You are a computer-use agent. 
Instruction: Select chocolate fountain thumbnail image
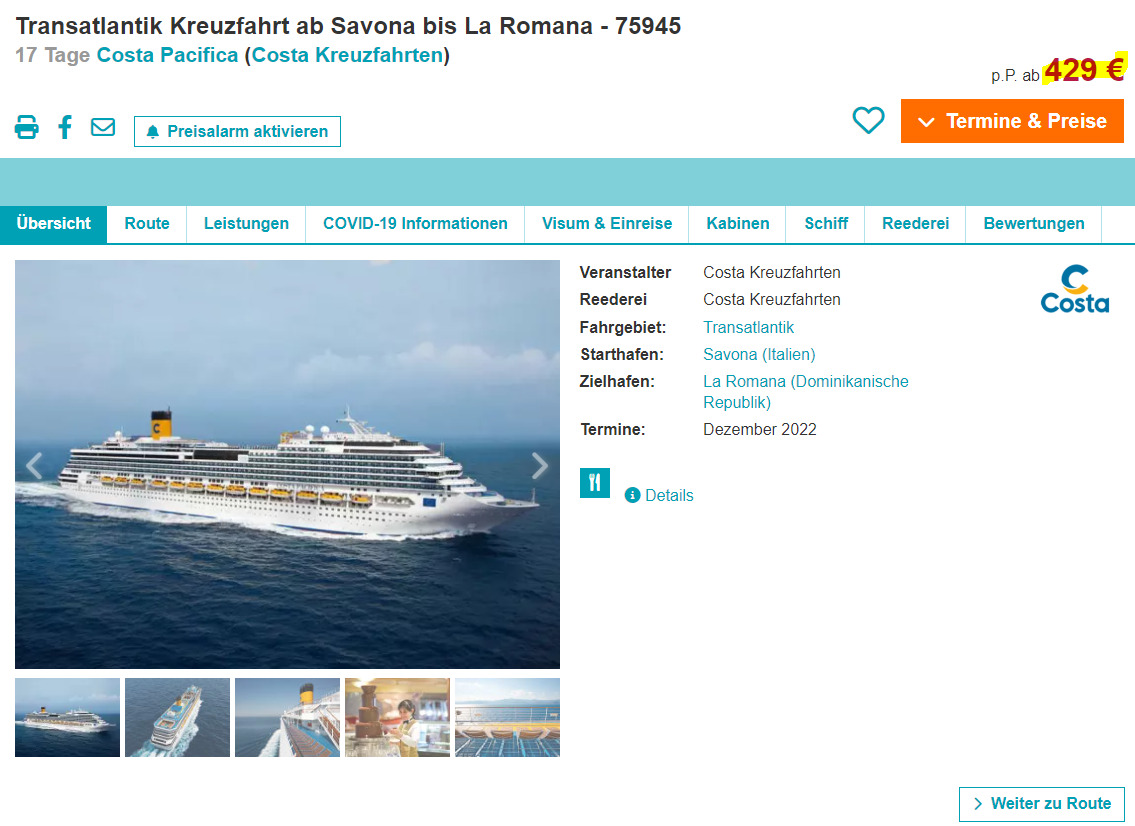coord(397,717)
